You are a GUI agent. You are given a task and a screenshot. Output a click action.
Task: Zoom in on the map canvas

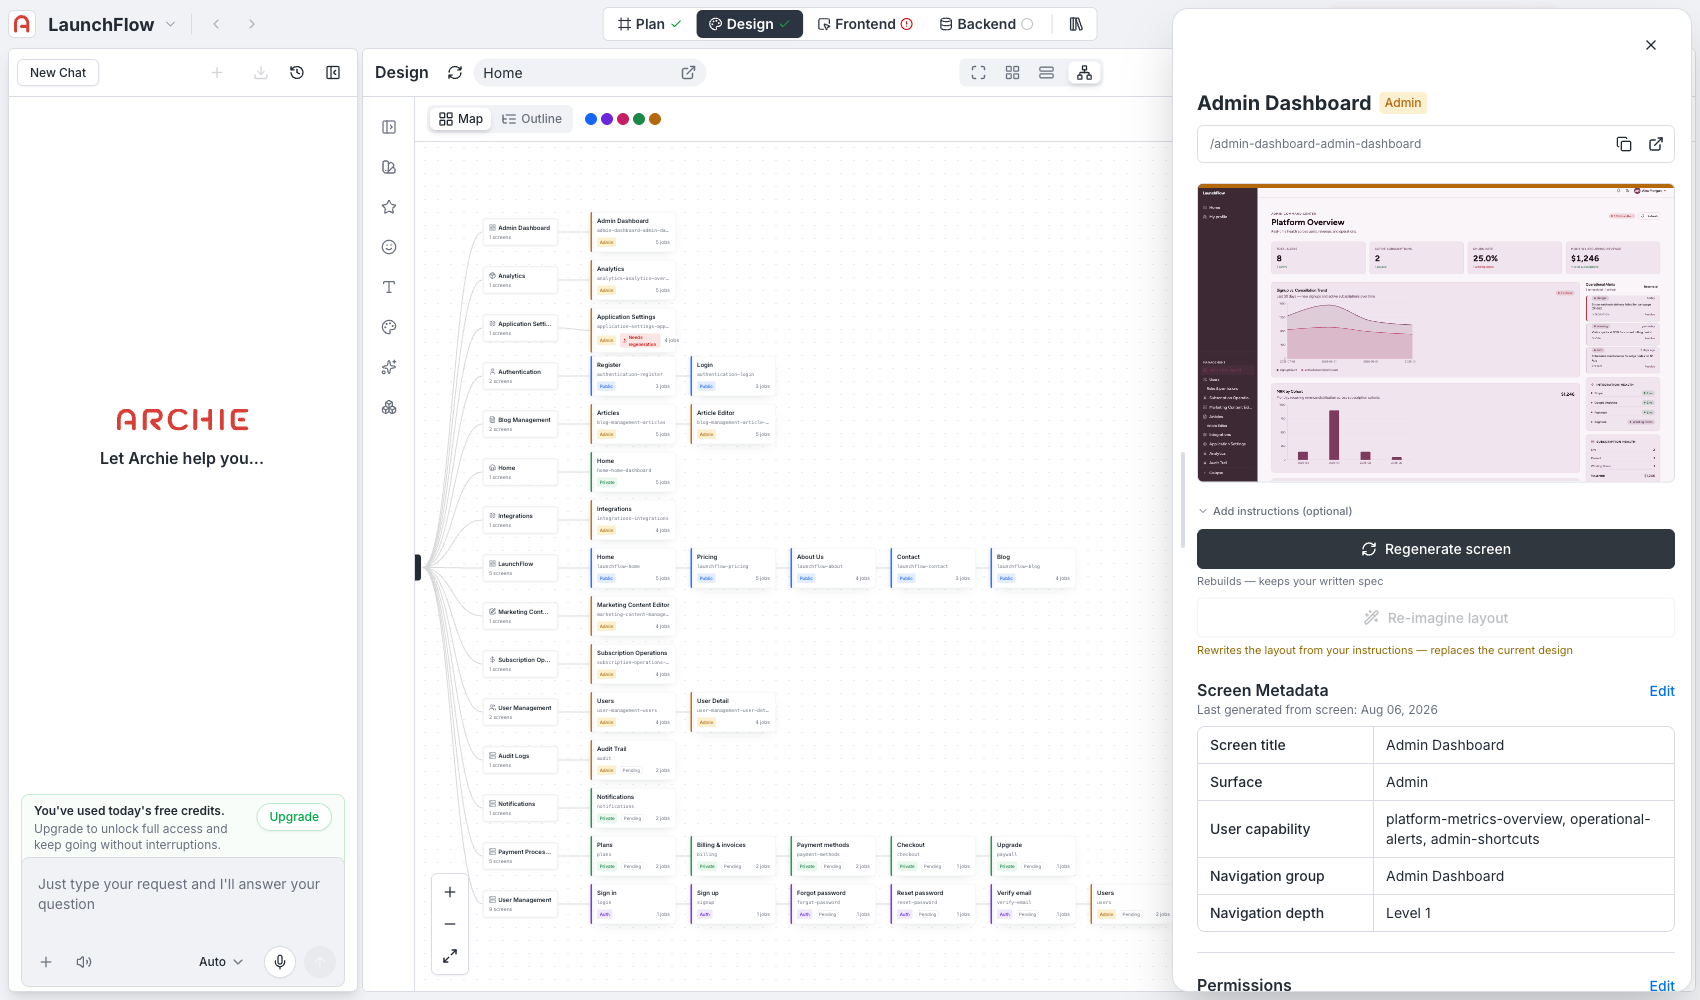coord(450,892)
